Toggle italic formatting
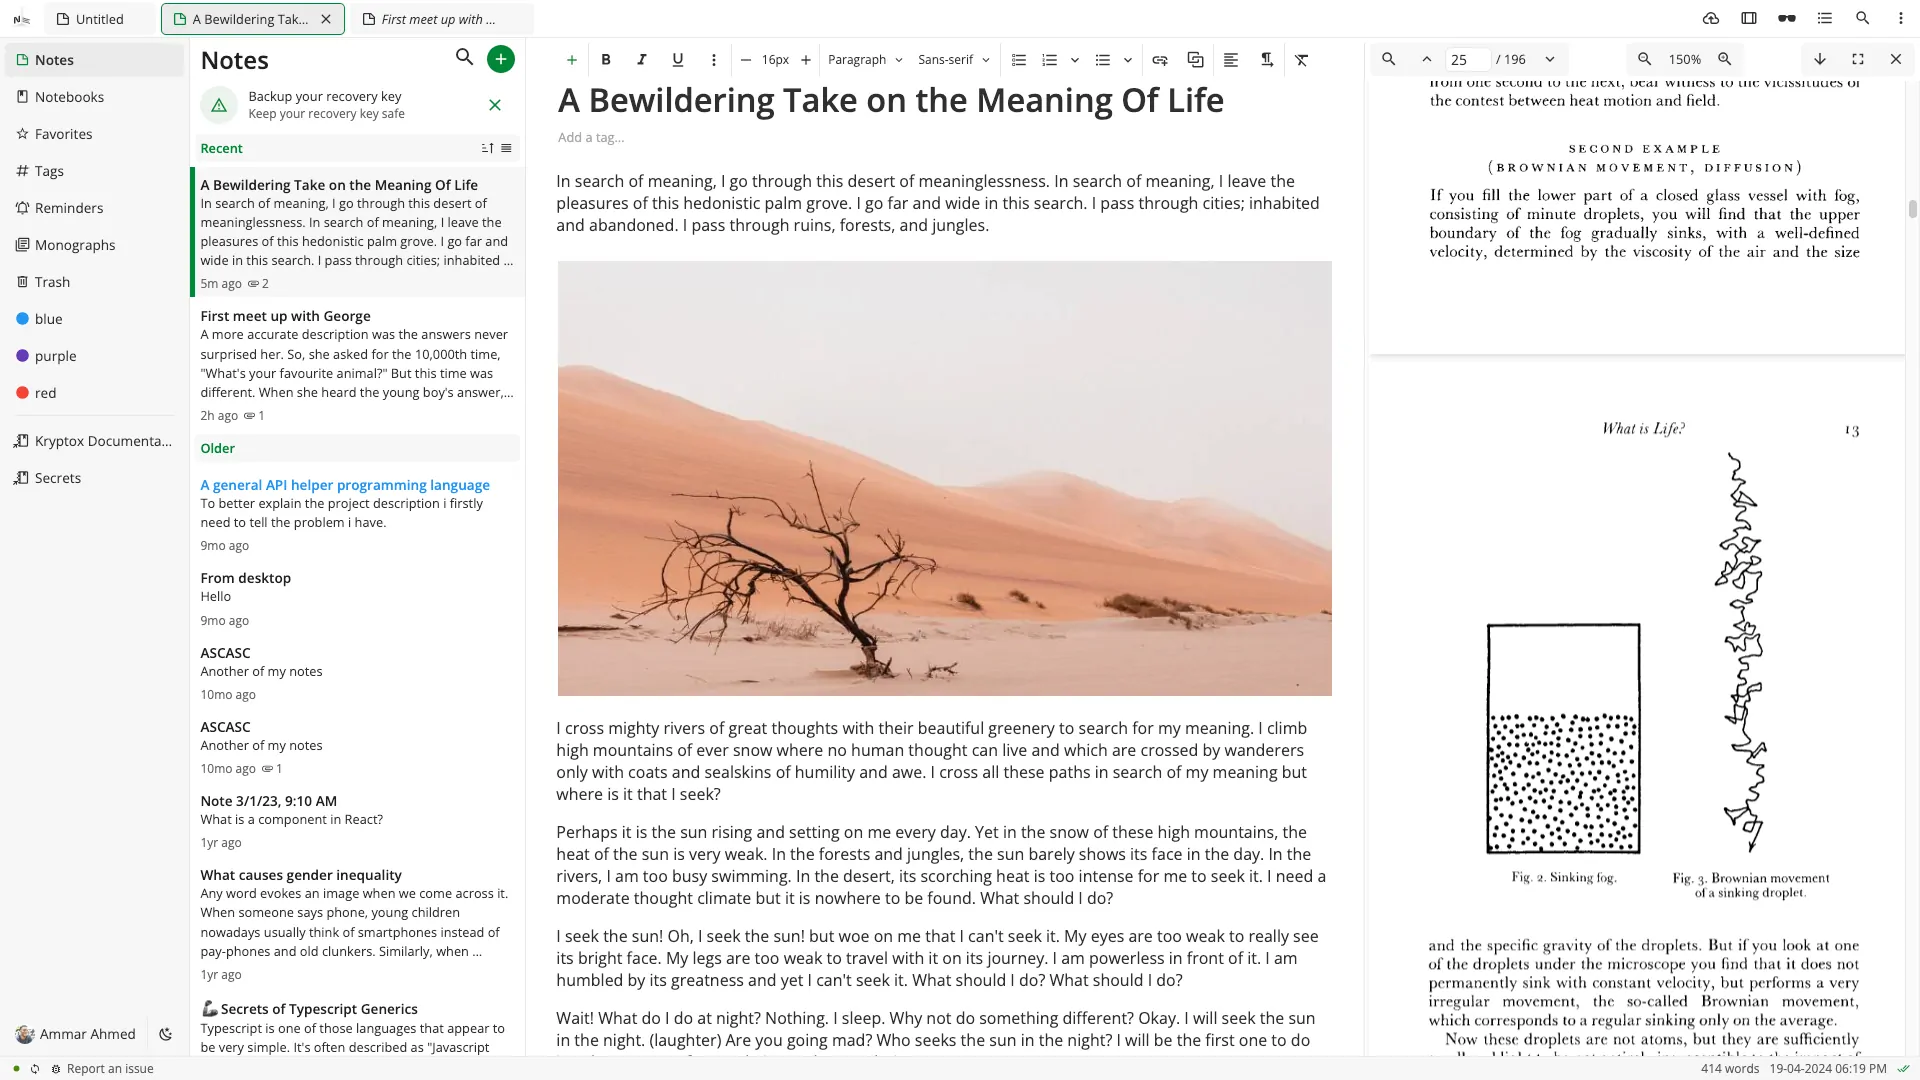 pos(642,60)
